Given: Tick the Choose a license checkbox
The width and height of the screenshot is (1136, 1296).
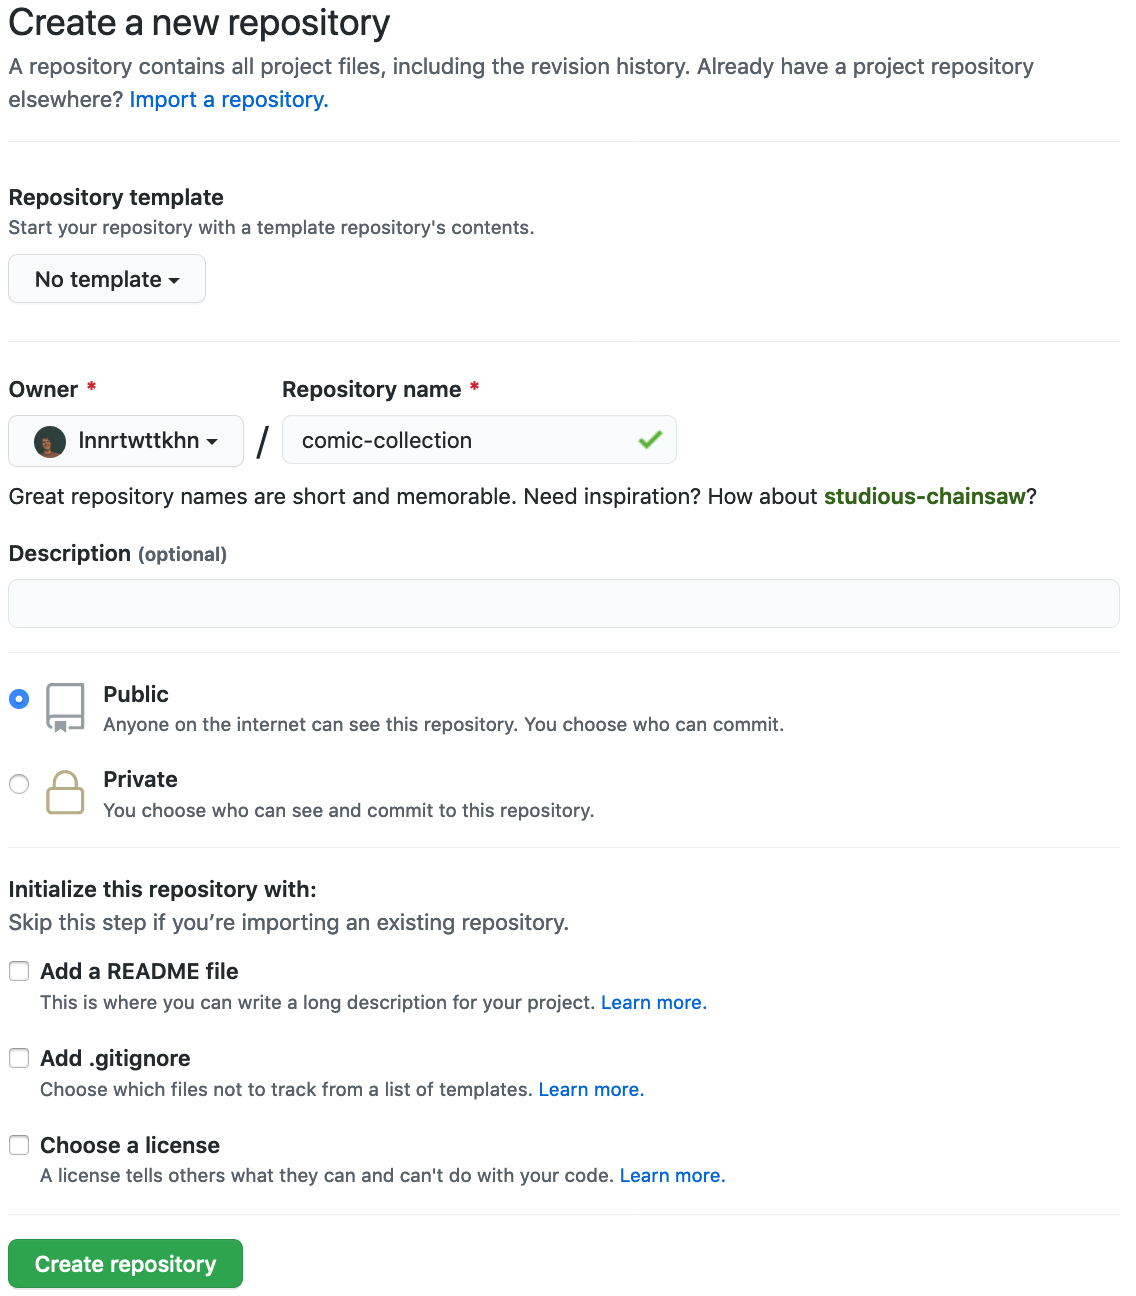Looking at the screenshot, I should [x=19, y=1145].
